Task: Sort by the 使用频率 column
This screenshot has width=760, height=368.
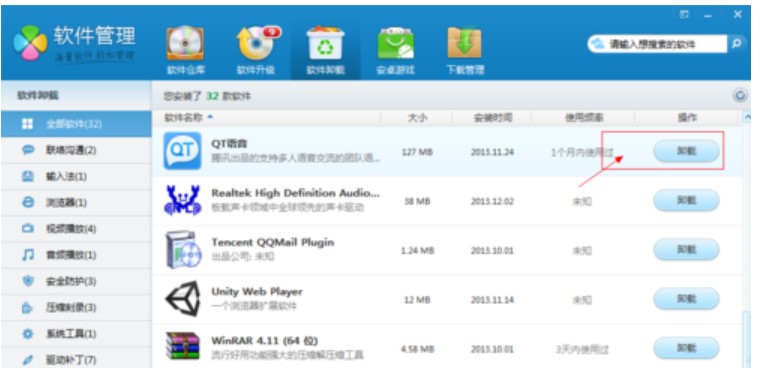Action: point(583,117)
